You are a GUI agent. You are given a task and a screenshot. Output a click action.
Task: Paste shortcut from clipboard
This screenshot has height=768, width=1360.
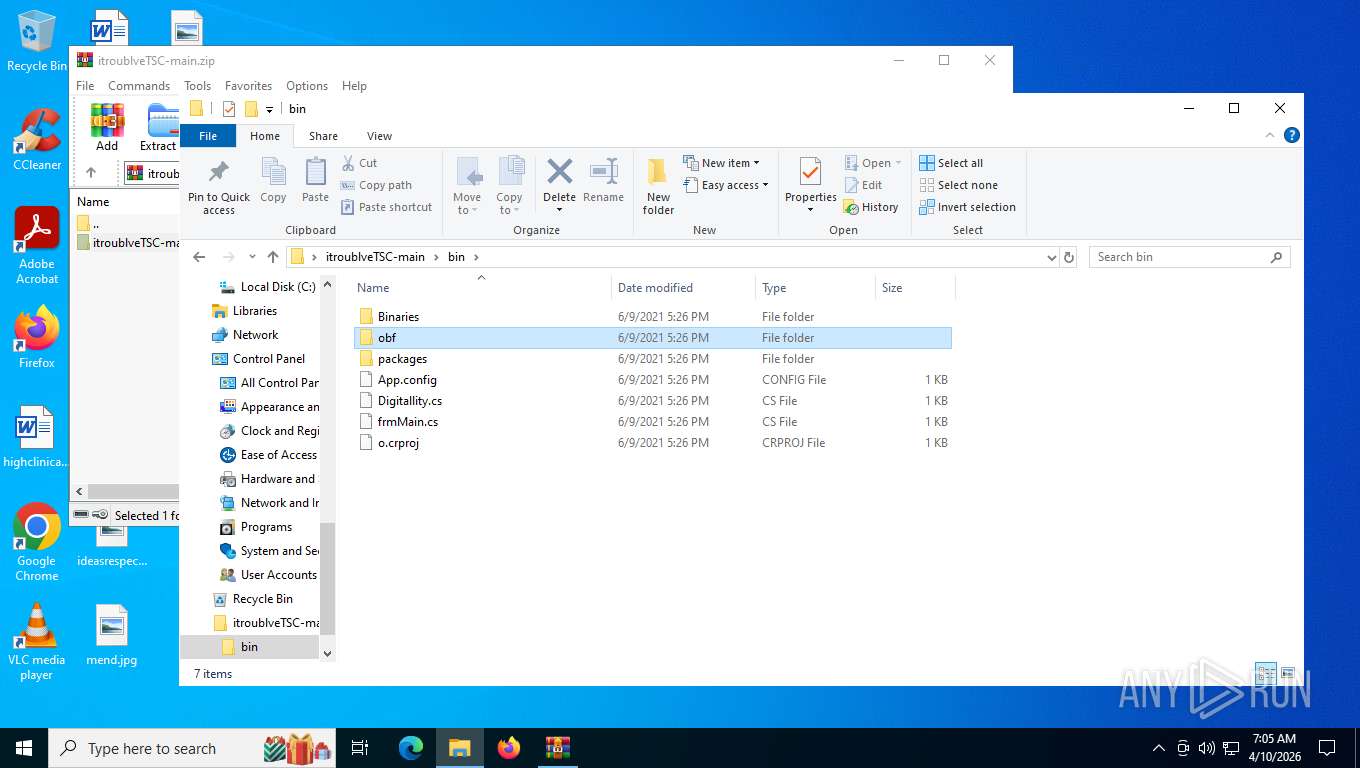[x=386, y=207]
